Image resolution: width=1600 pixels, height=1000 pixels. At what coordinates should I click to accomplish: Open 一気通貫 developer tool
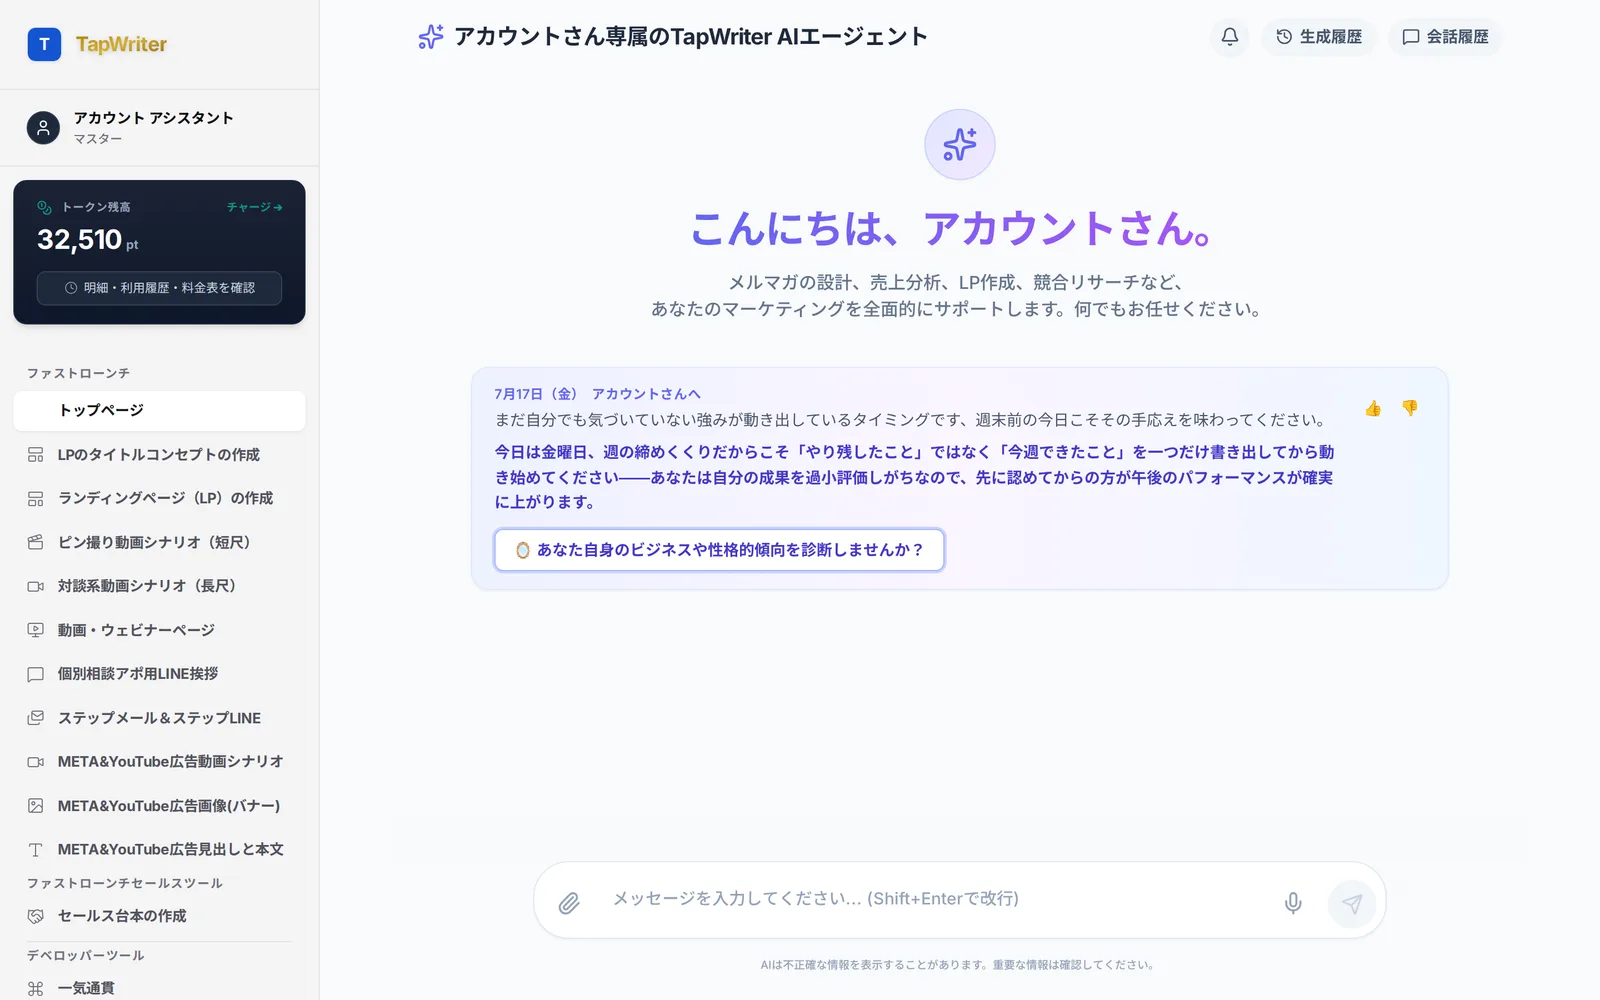tap(159, 988)
